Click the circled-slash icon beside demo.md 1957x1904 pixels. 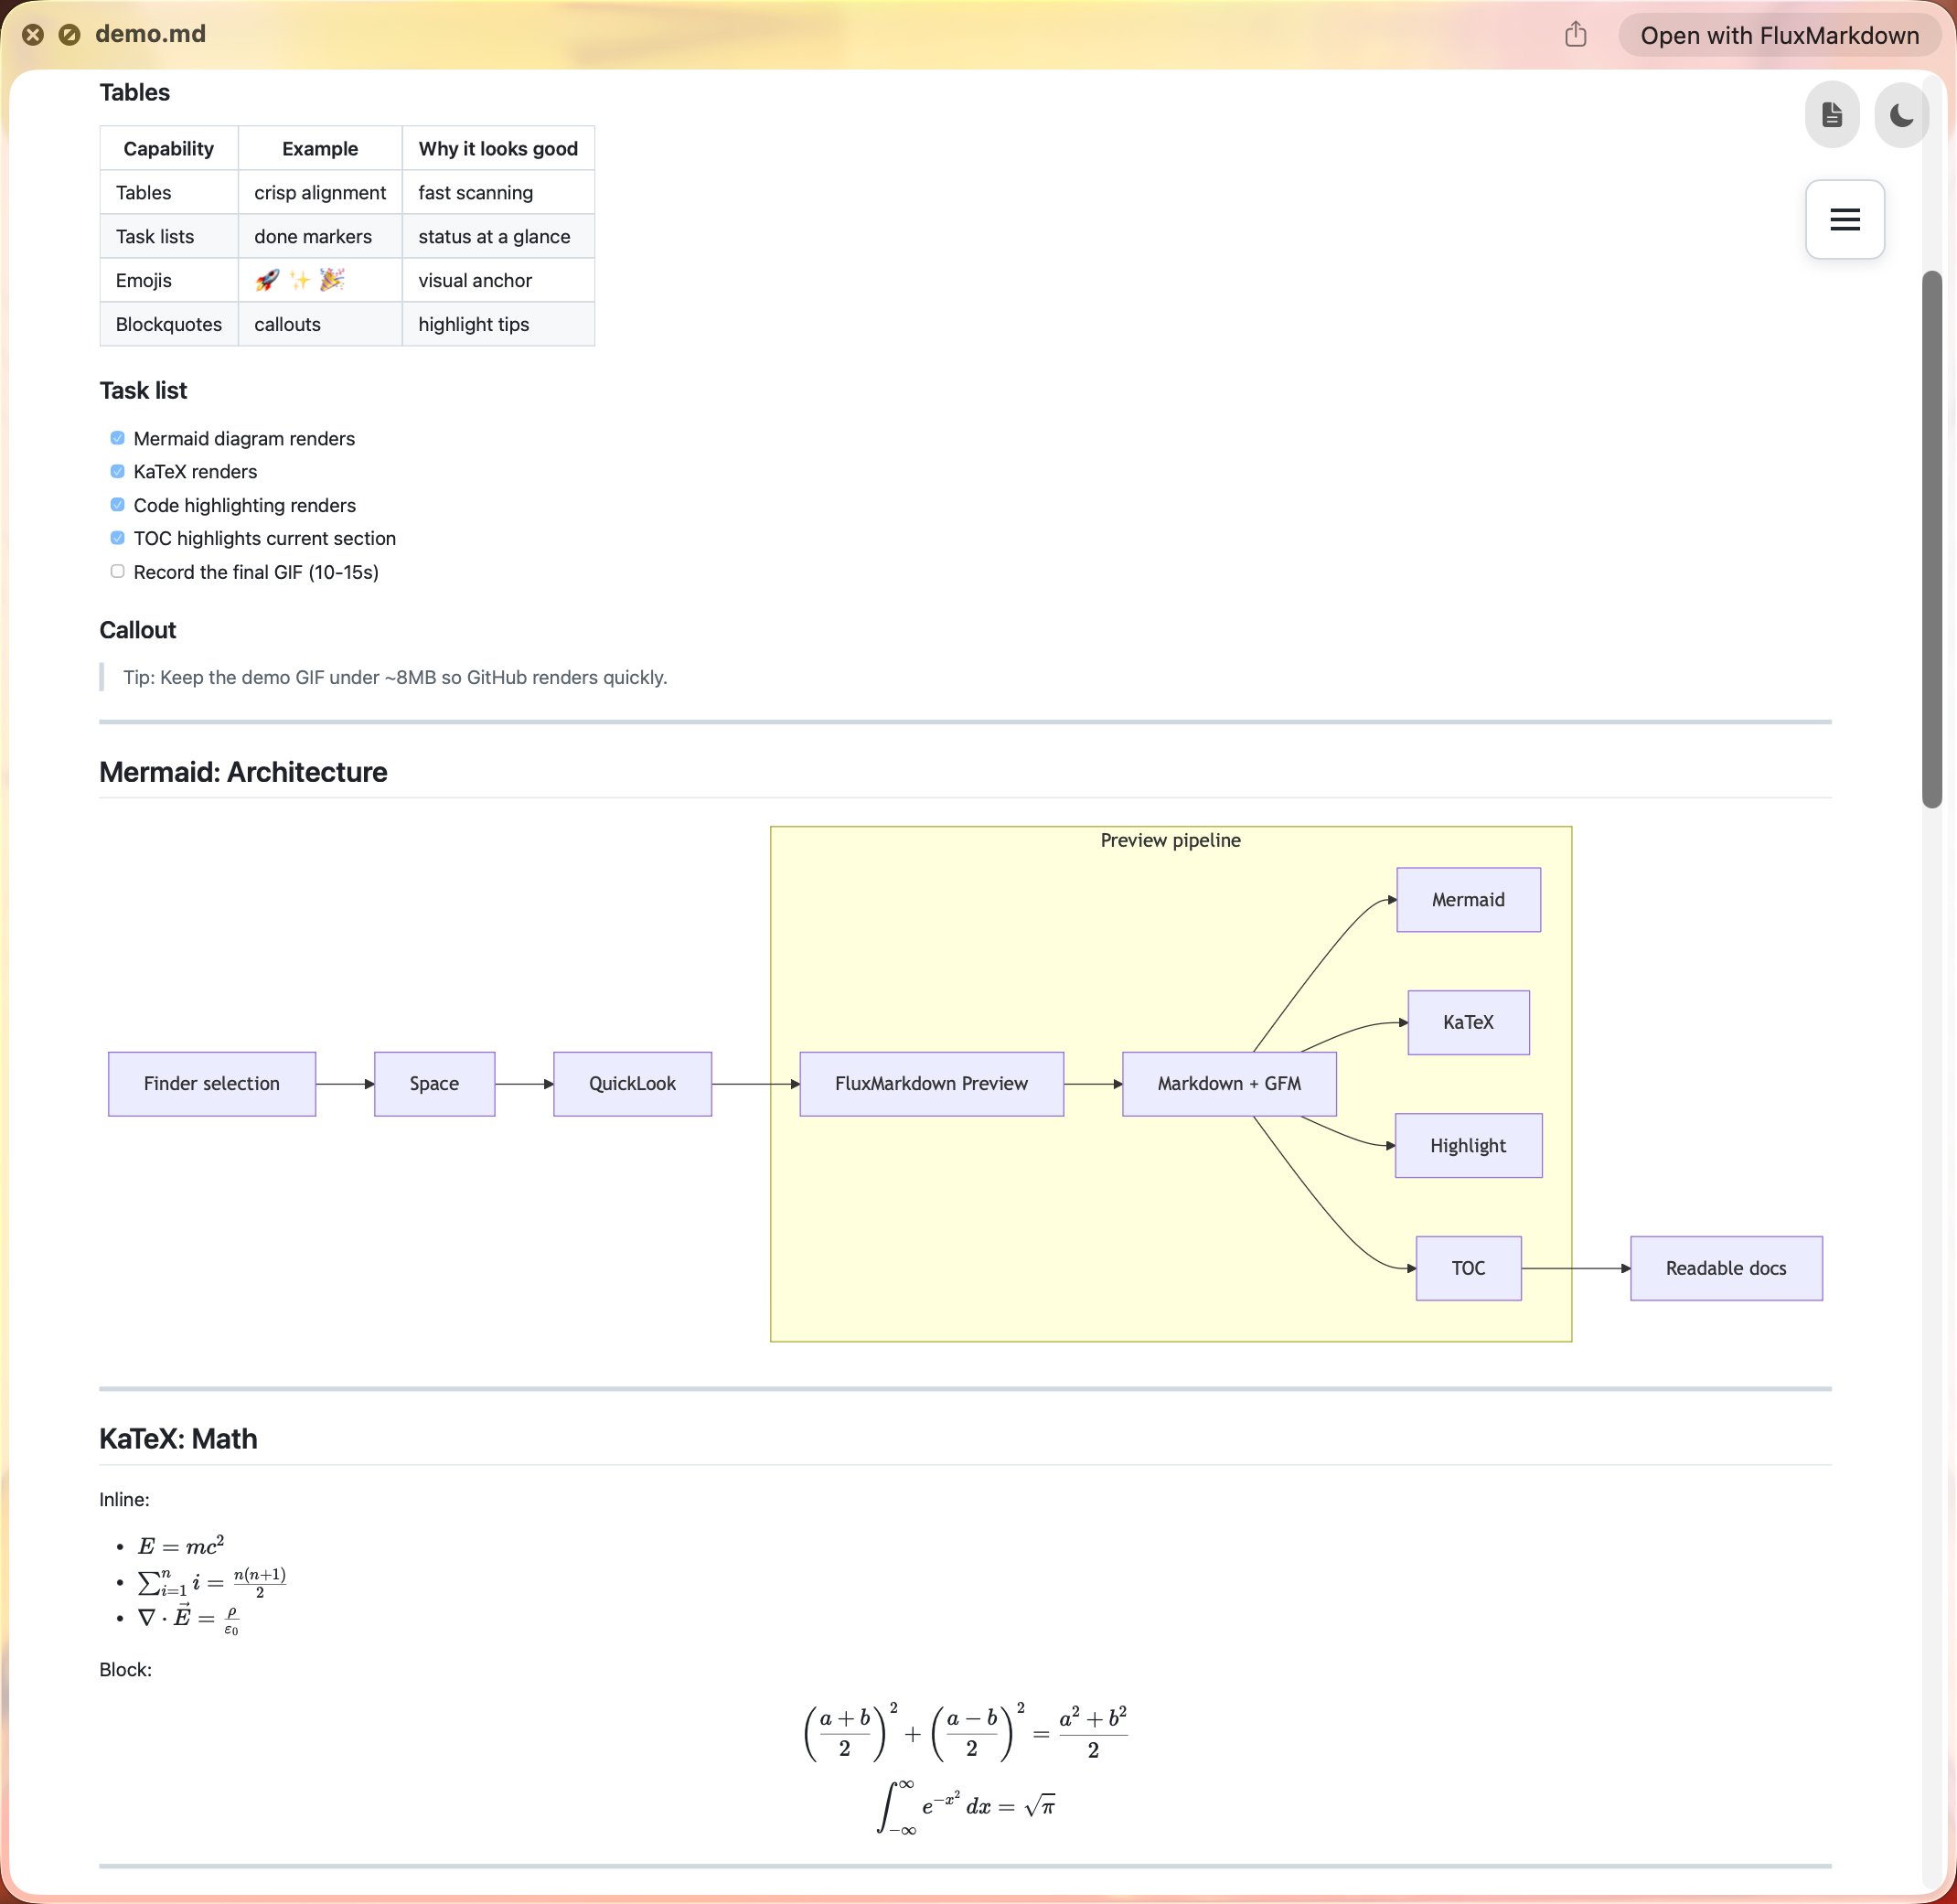69,35
